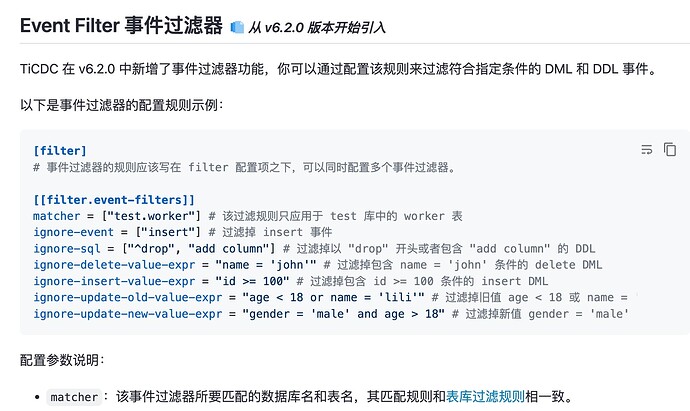Click the Event Filter 事件过滤器 heading
Image resolution: width=690 pixels, height=411 pixels.
(120, 26)
